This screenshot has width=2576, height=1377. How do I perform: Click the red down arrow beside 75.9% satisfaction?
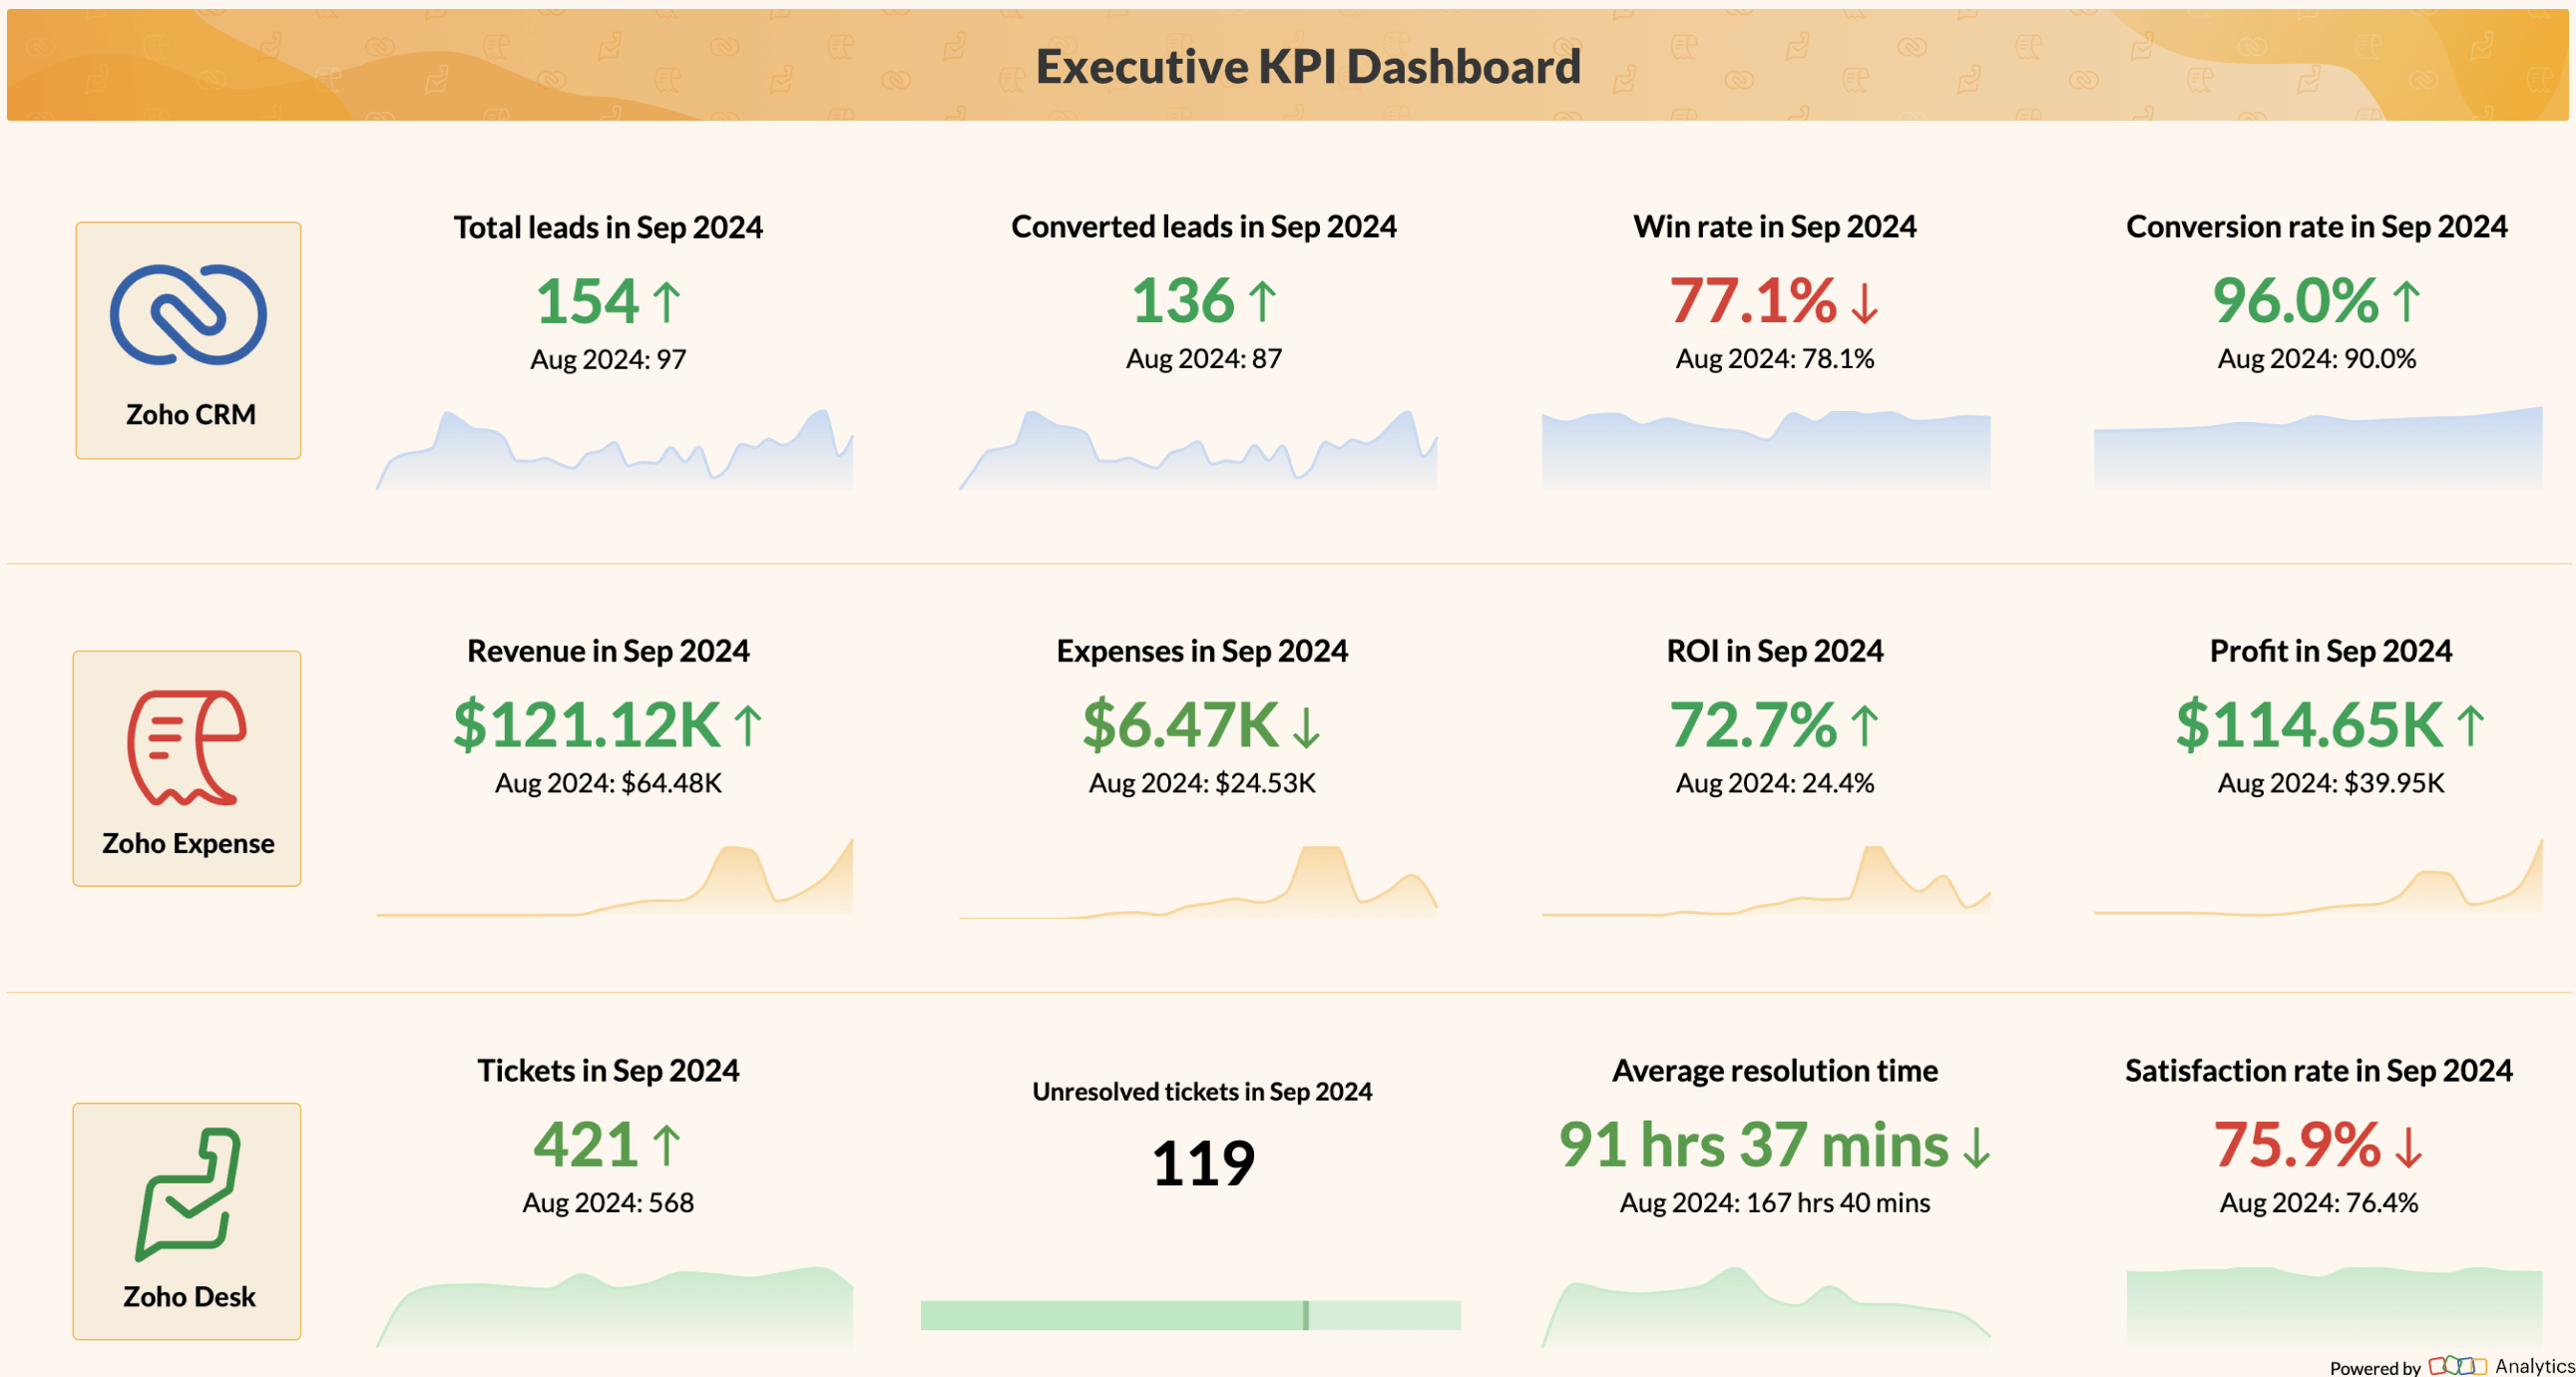(x=2409, y=1147)
